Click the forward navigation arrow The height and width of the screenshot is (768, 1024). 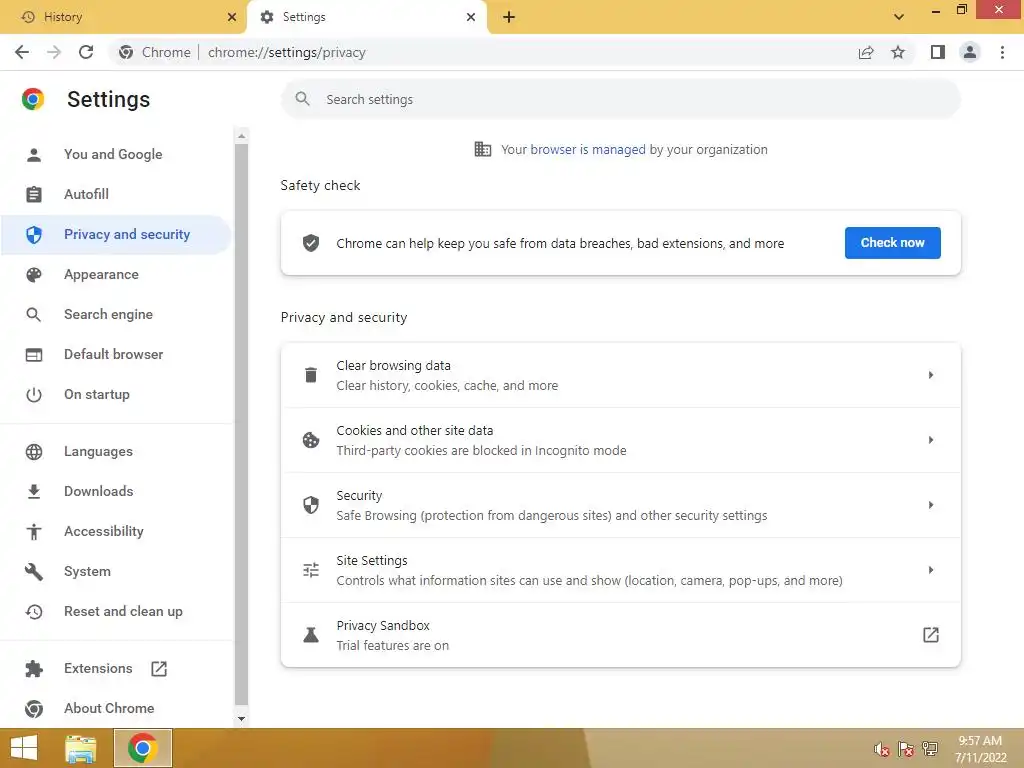pyautogui.click(x=54, y=52)
